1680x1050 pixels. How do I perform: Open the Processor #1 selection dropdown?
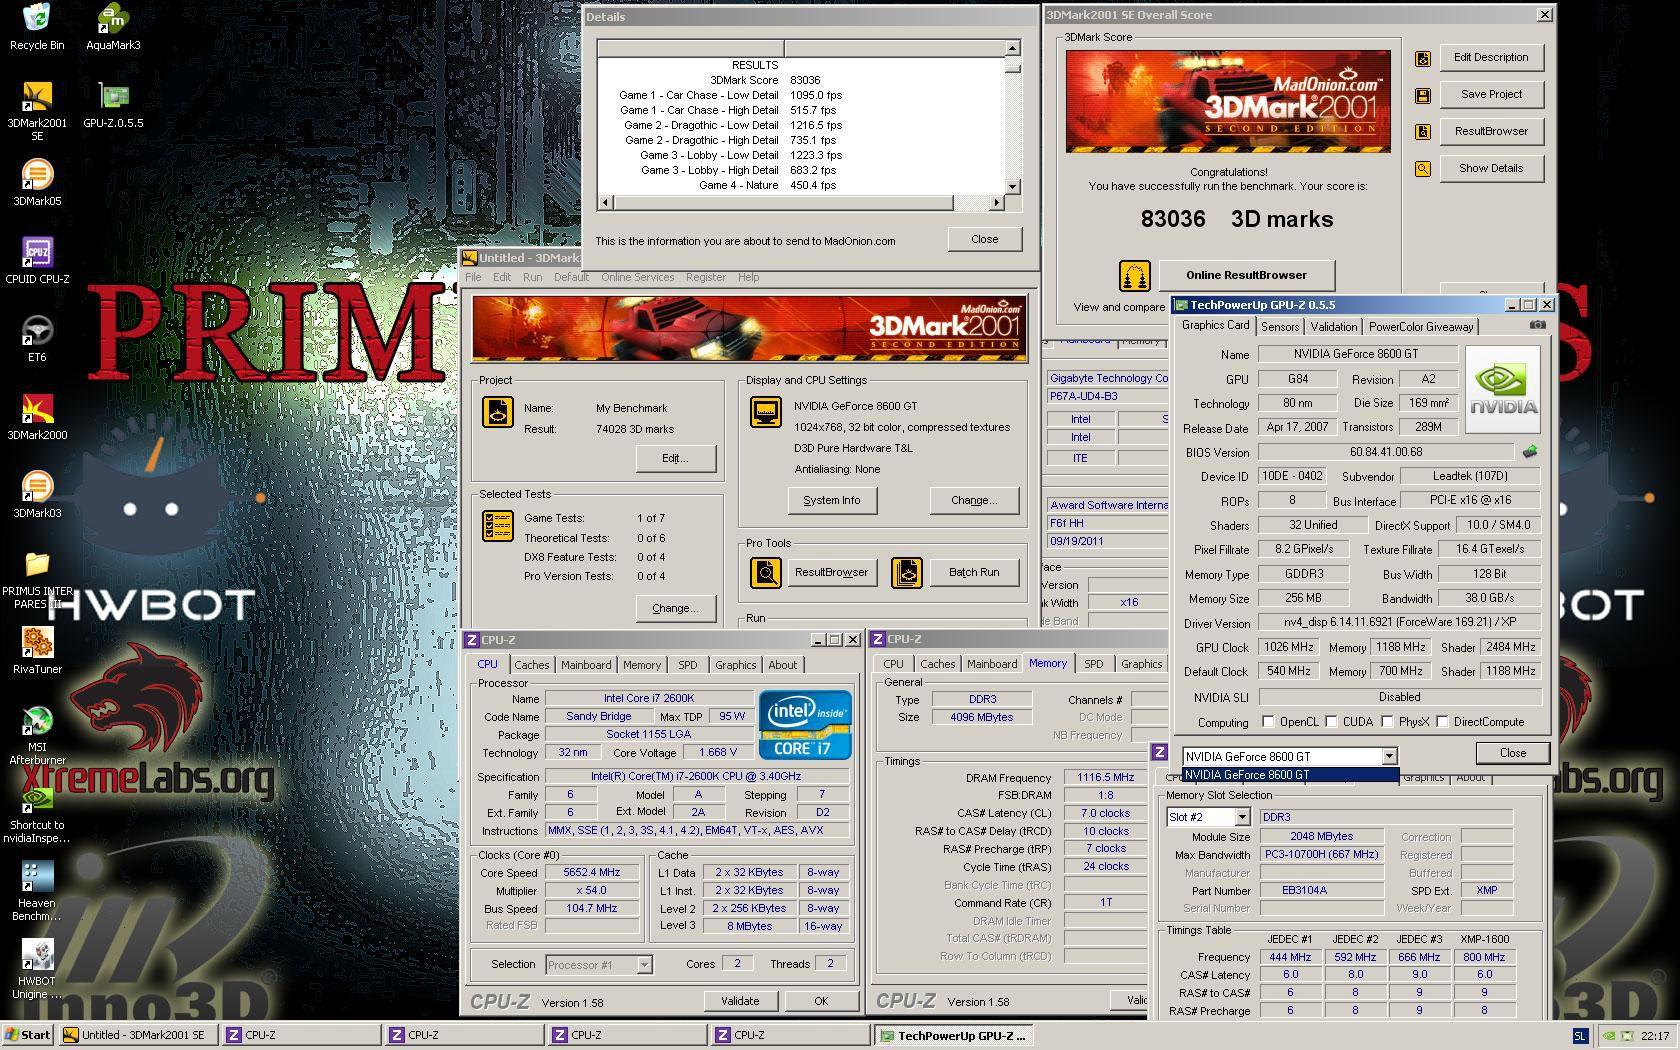coord(644,965)
